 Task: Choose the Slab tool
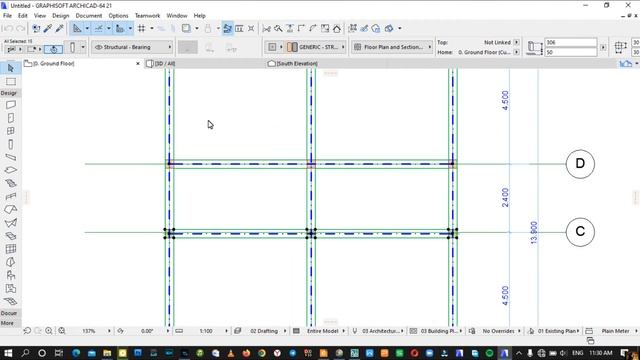11,170
